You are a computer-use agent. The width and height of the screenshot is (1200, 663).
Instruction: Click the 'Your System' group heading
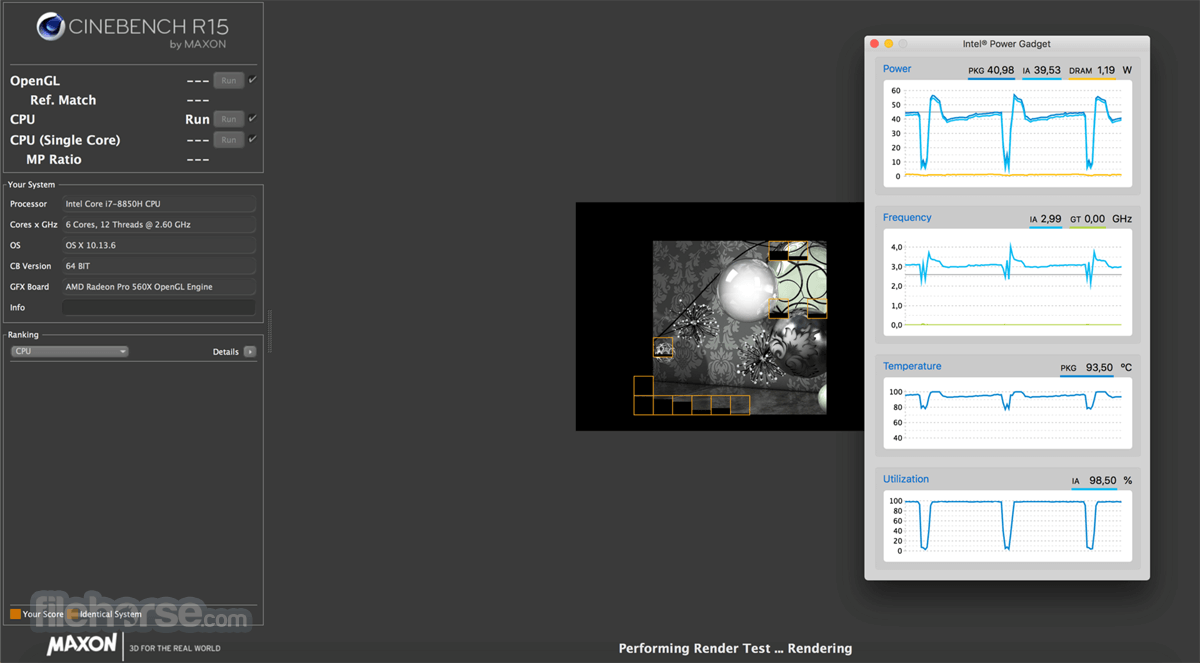coord(31,185)
